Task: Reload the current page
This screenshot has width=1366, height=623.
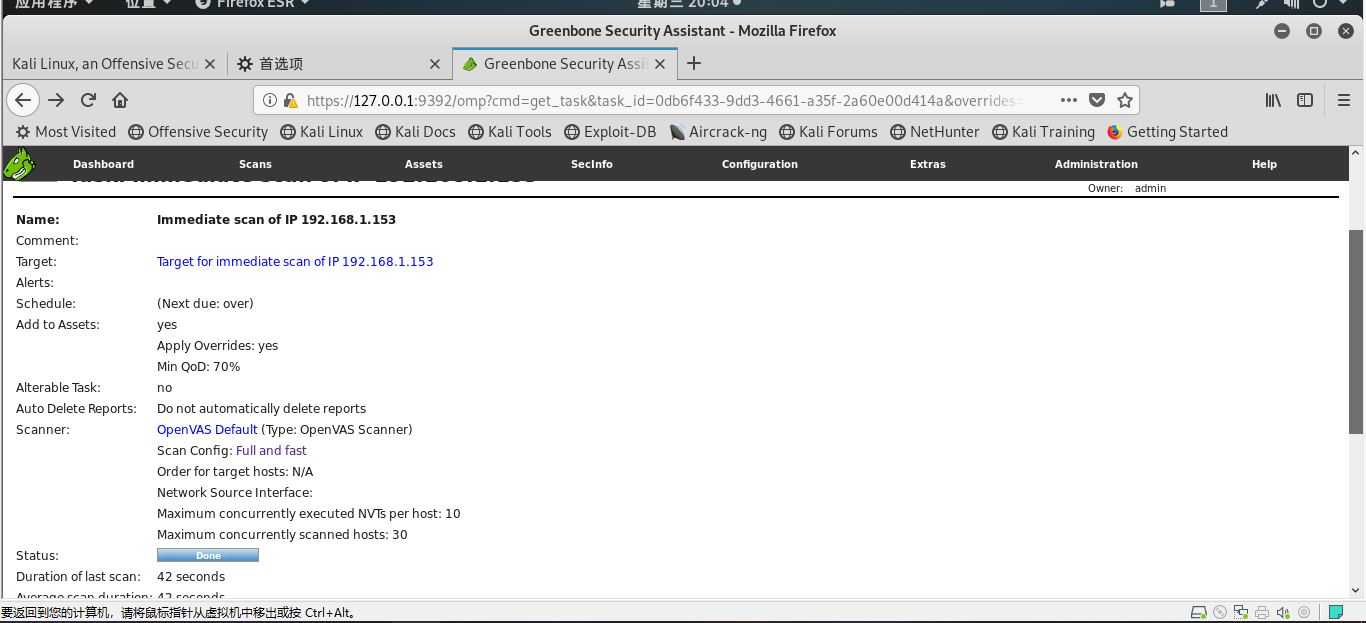Action: click(x=88, y=100)
